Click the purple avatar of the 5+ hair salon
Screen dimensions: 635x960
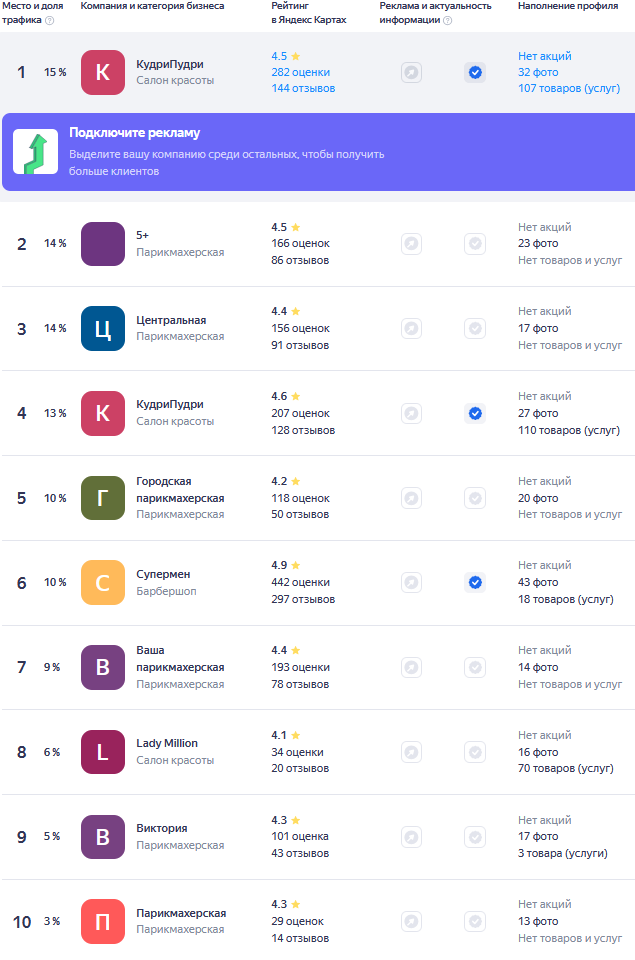click(x=103, y=244)
